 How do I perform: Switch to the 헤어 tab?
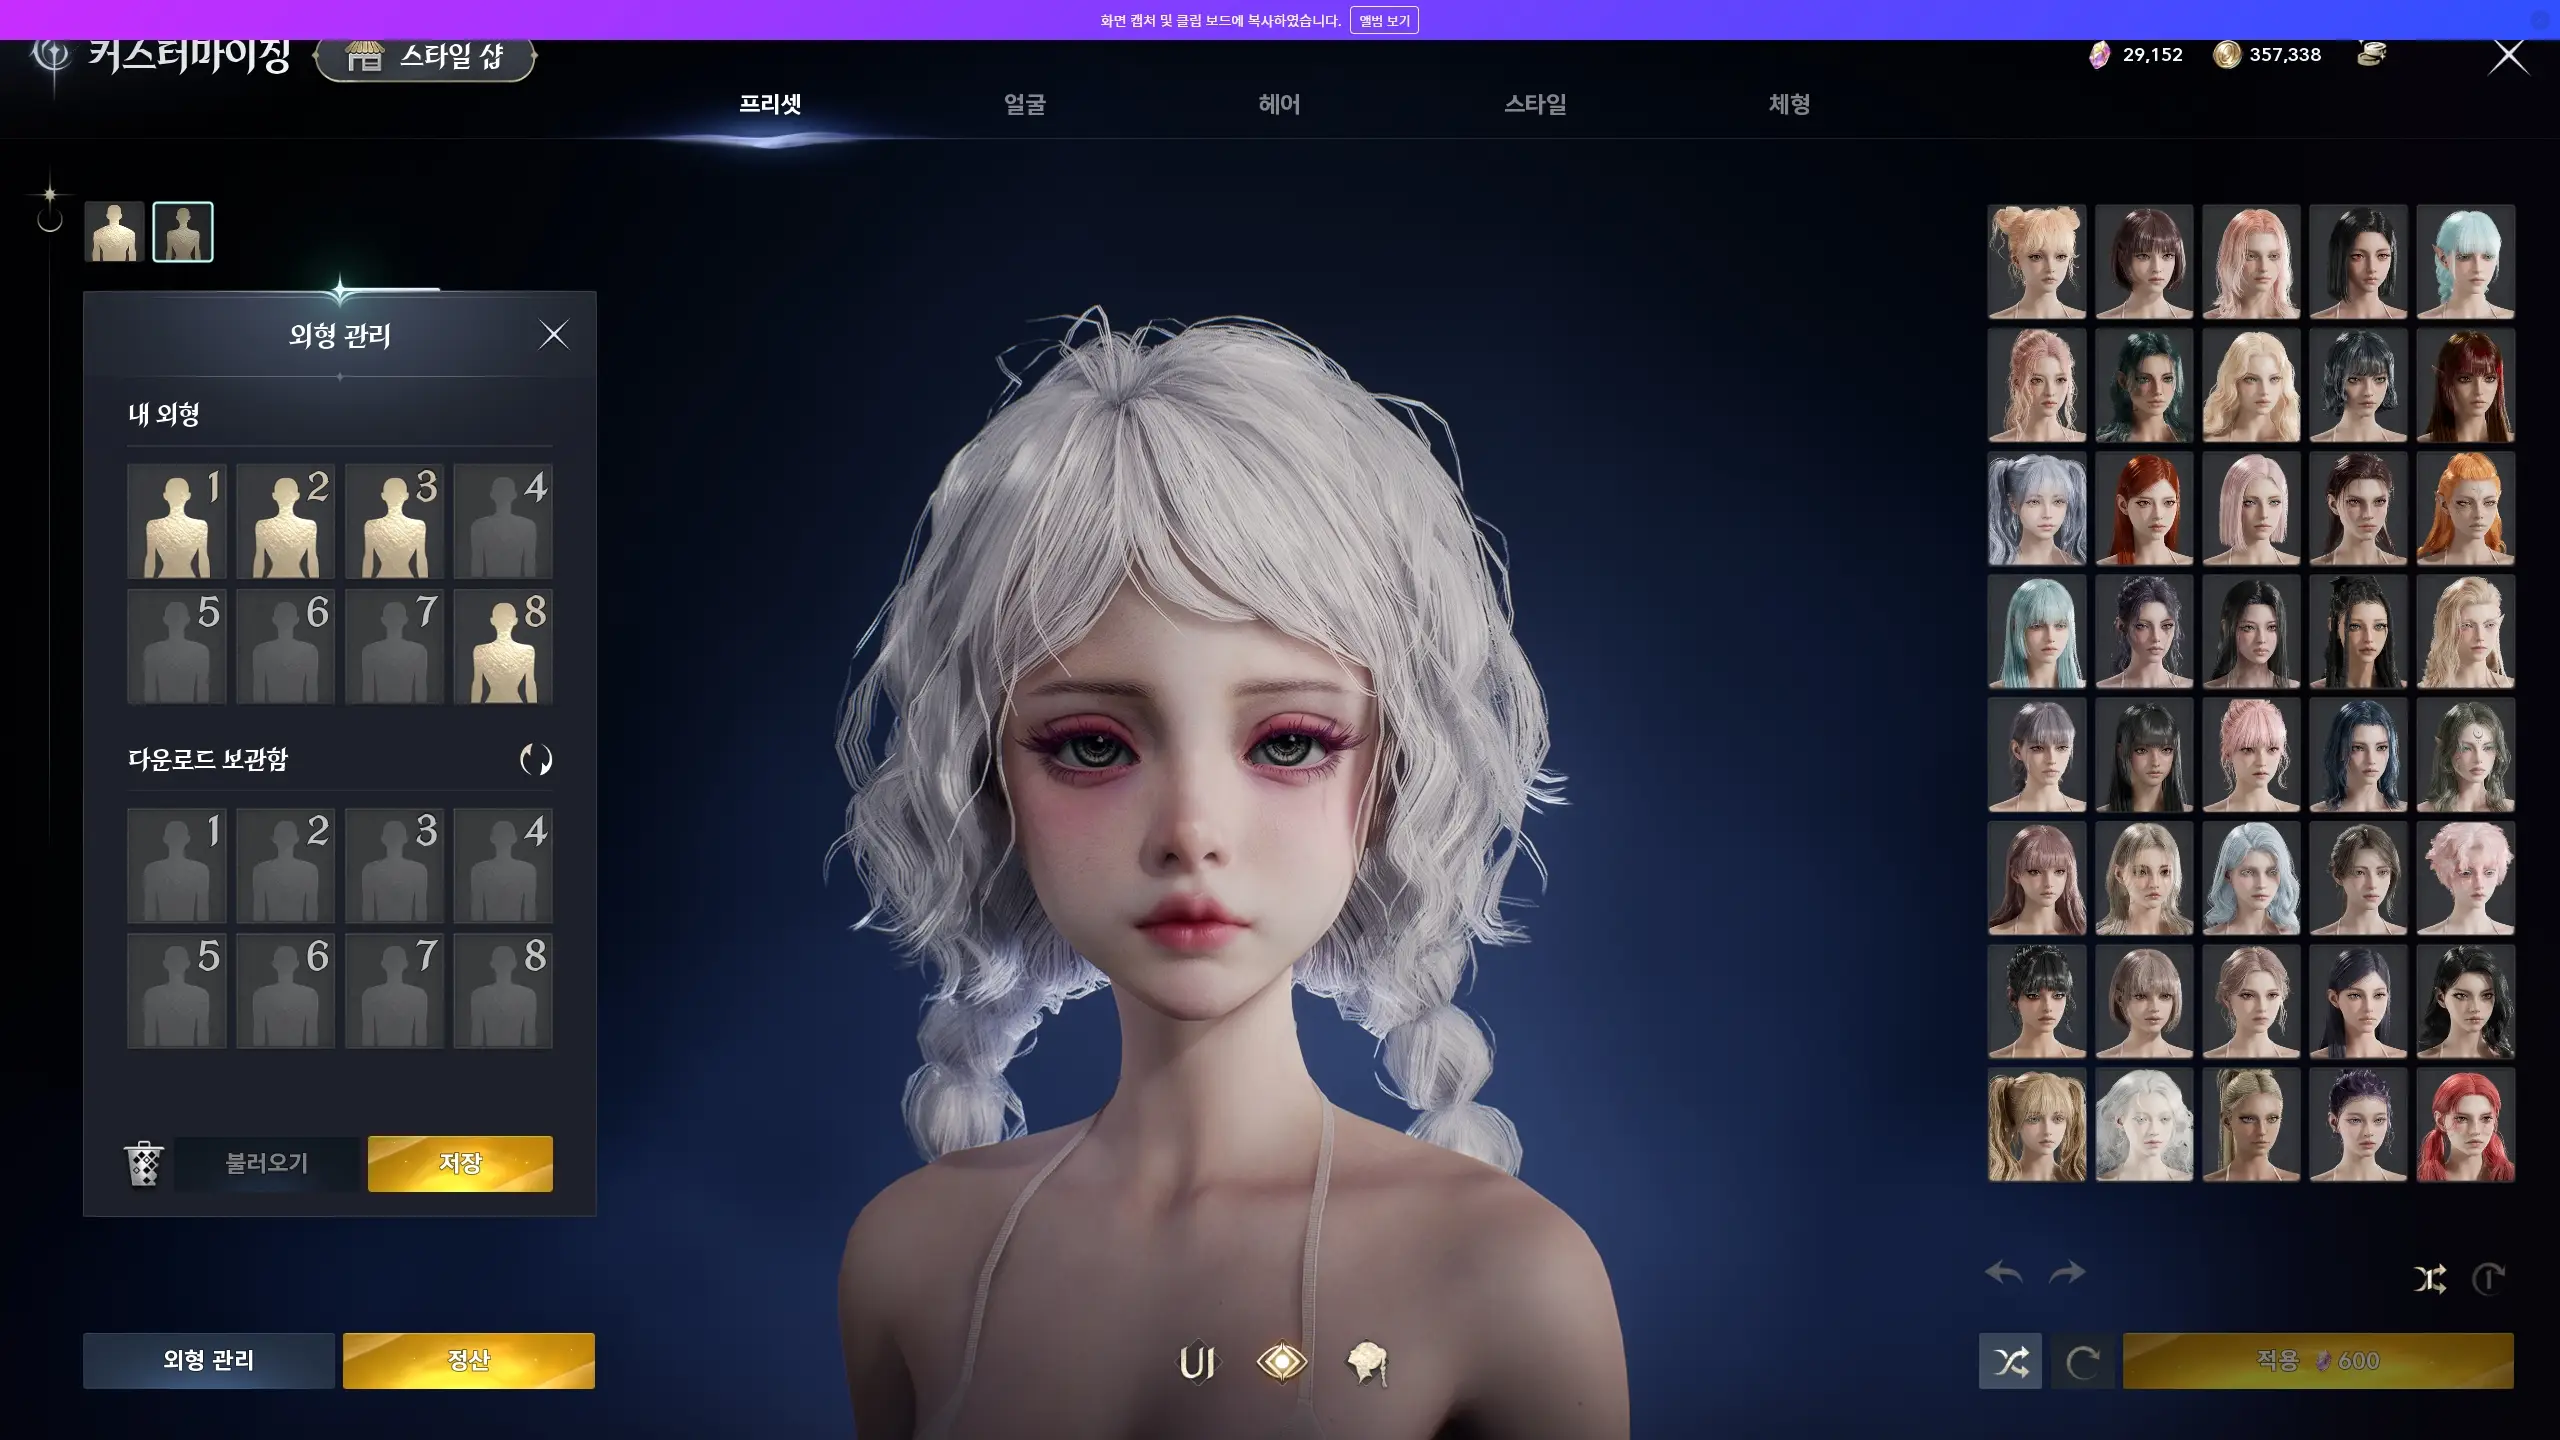tap(1279, 104)
